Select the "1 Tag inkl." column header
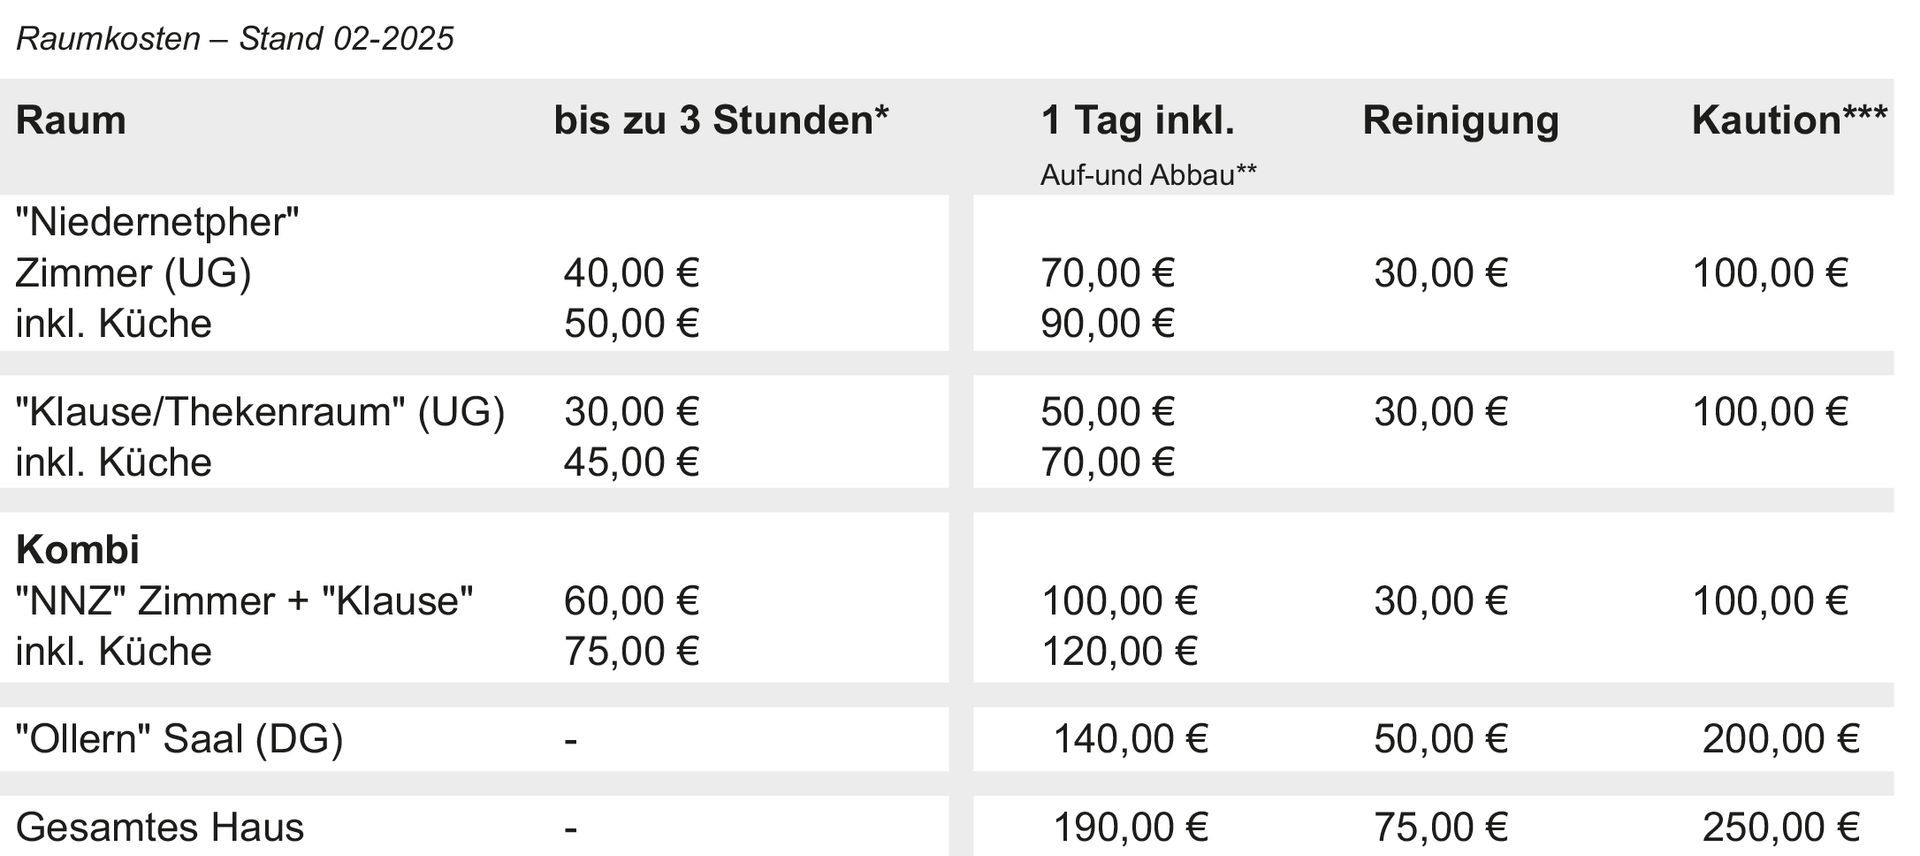 pyautogui.click(x=1137, y=121)
